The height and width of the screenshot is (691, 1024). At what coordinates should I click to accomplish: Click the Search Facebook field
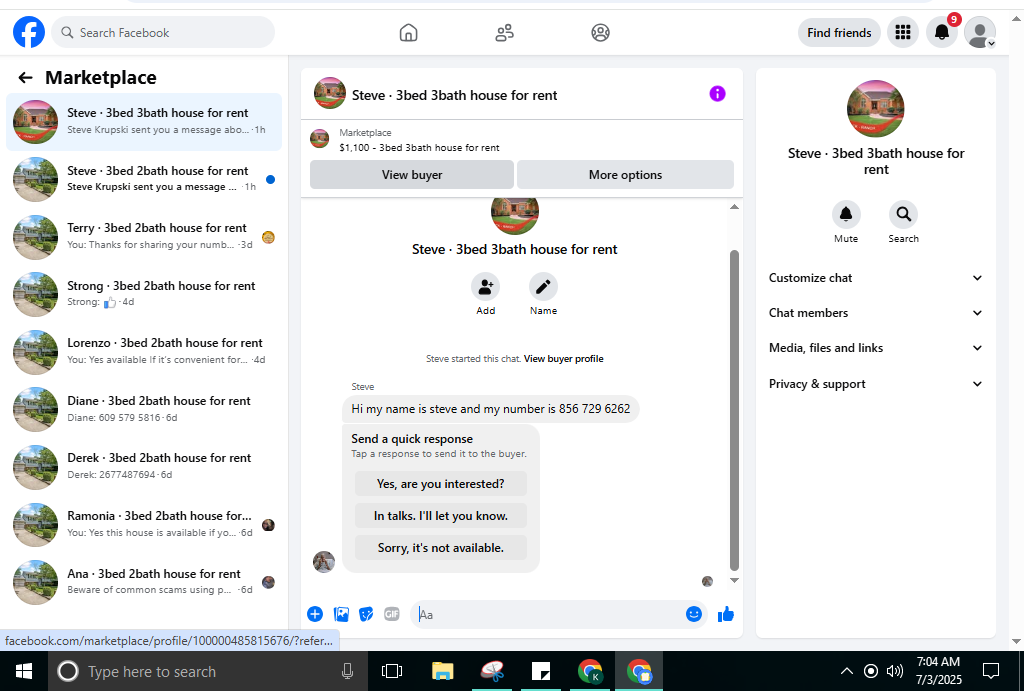tap(163, 32)
